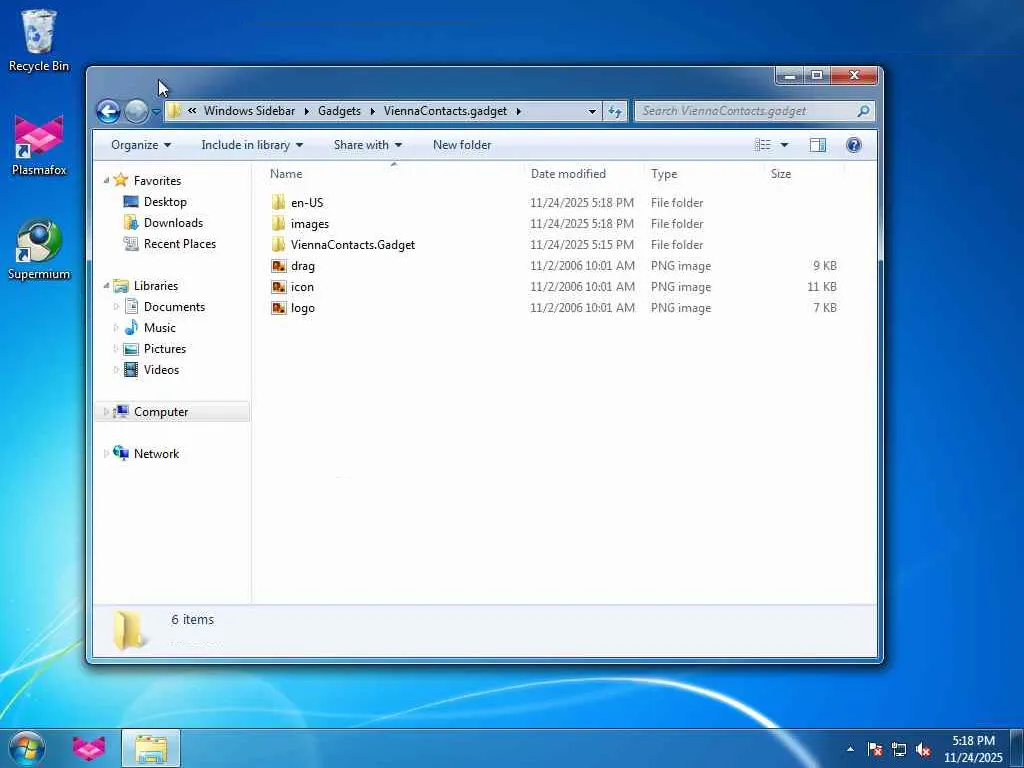Open the Music library

click(x=159, y=328)
